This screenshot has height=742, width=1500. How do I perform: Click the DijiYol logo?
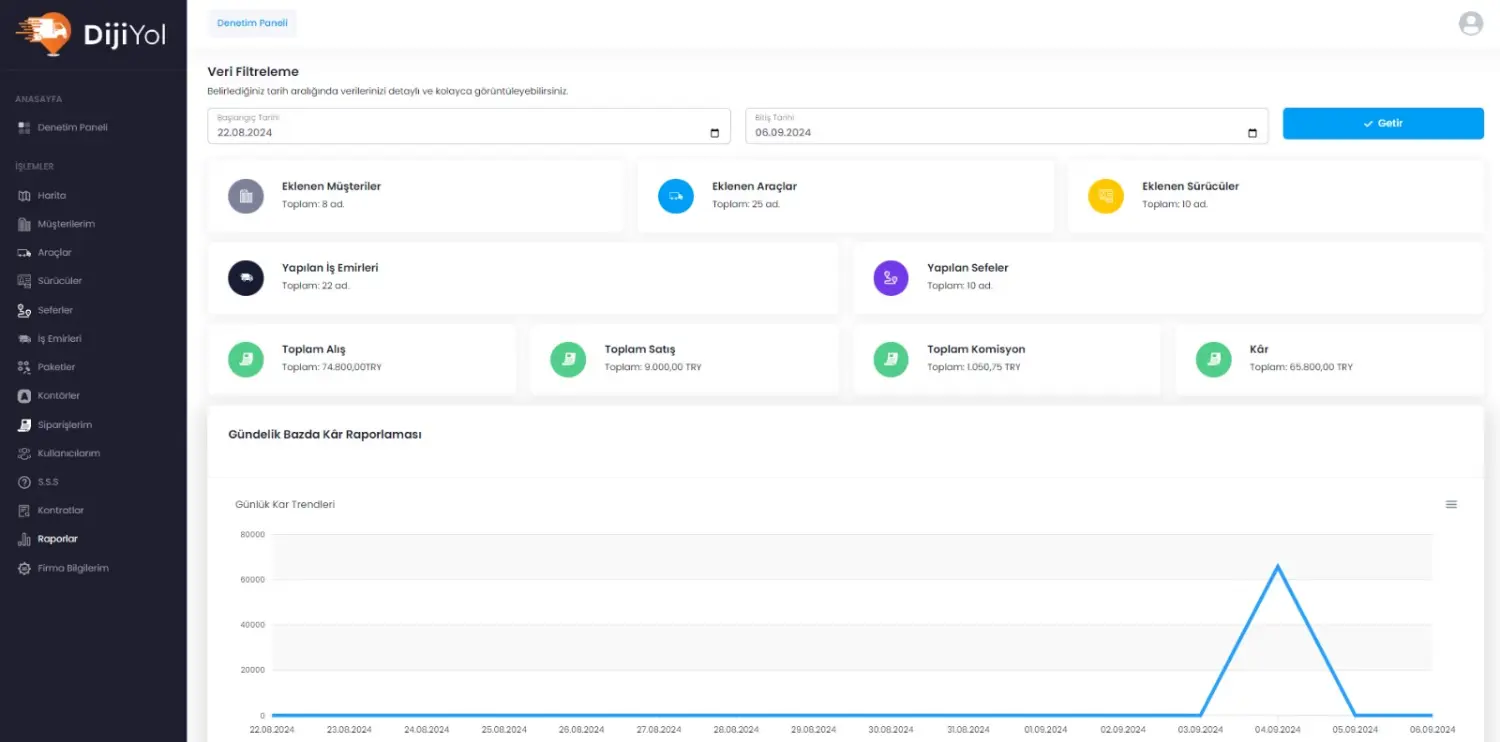coord(91,35)
